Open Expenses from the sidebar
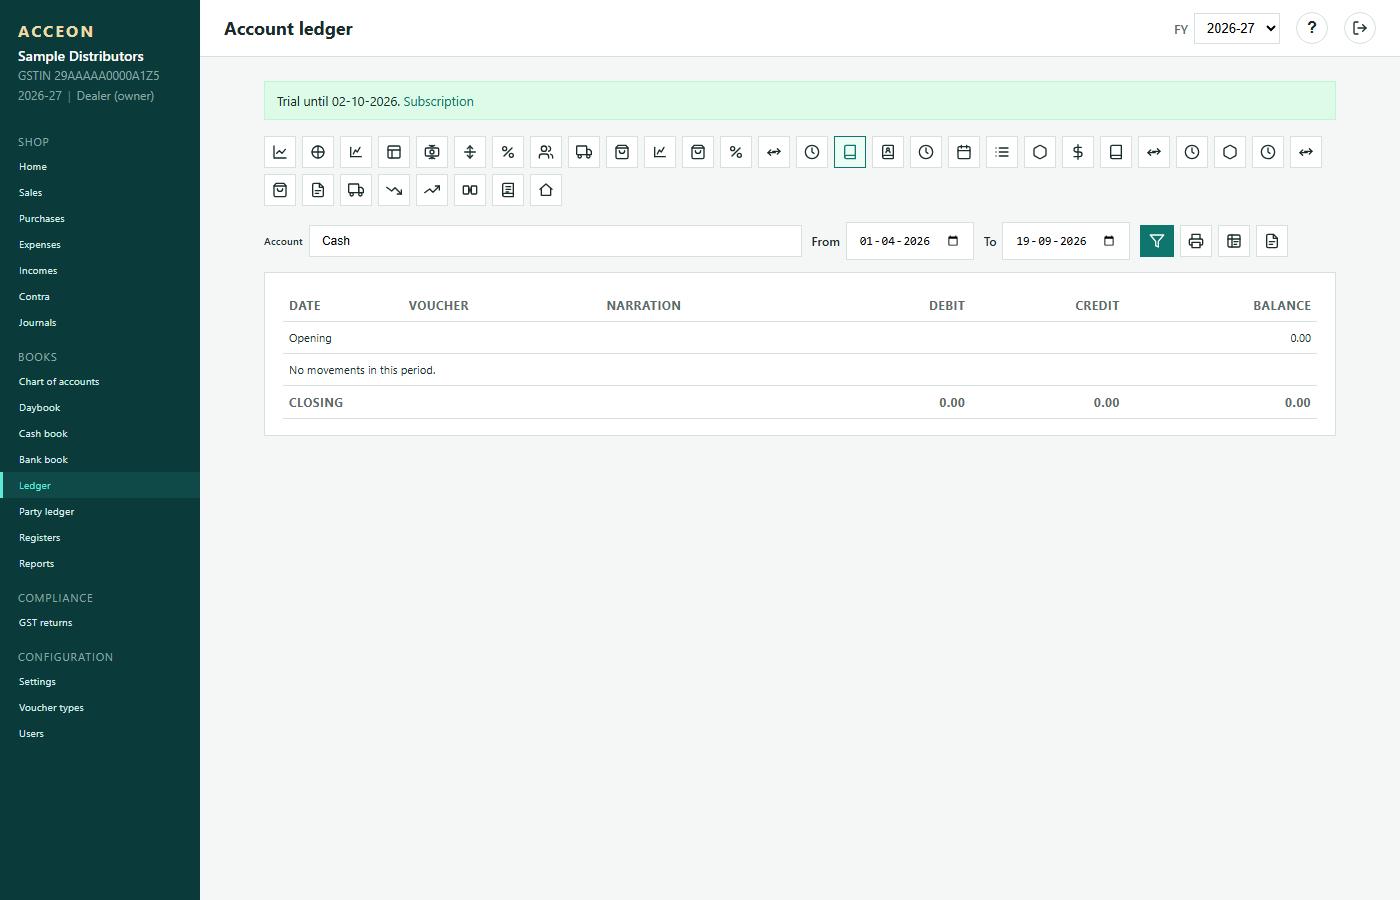The height and width of the screenshot is (900, 1400). tap(100, 245)
